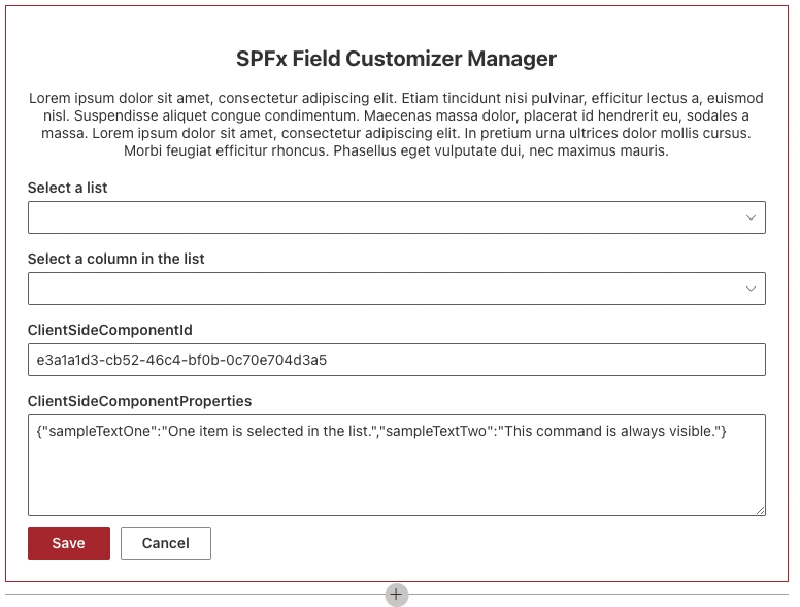Click the textarea resize grip
The width and height of the screenshot is (800, 607).
(760, 510)
